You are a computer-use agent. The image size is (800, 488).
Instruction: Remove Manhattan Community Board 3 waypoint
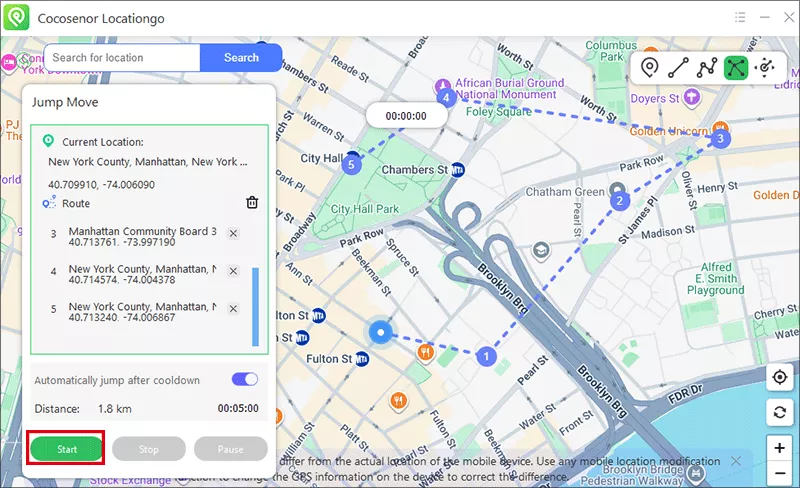(233, 233)
